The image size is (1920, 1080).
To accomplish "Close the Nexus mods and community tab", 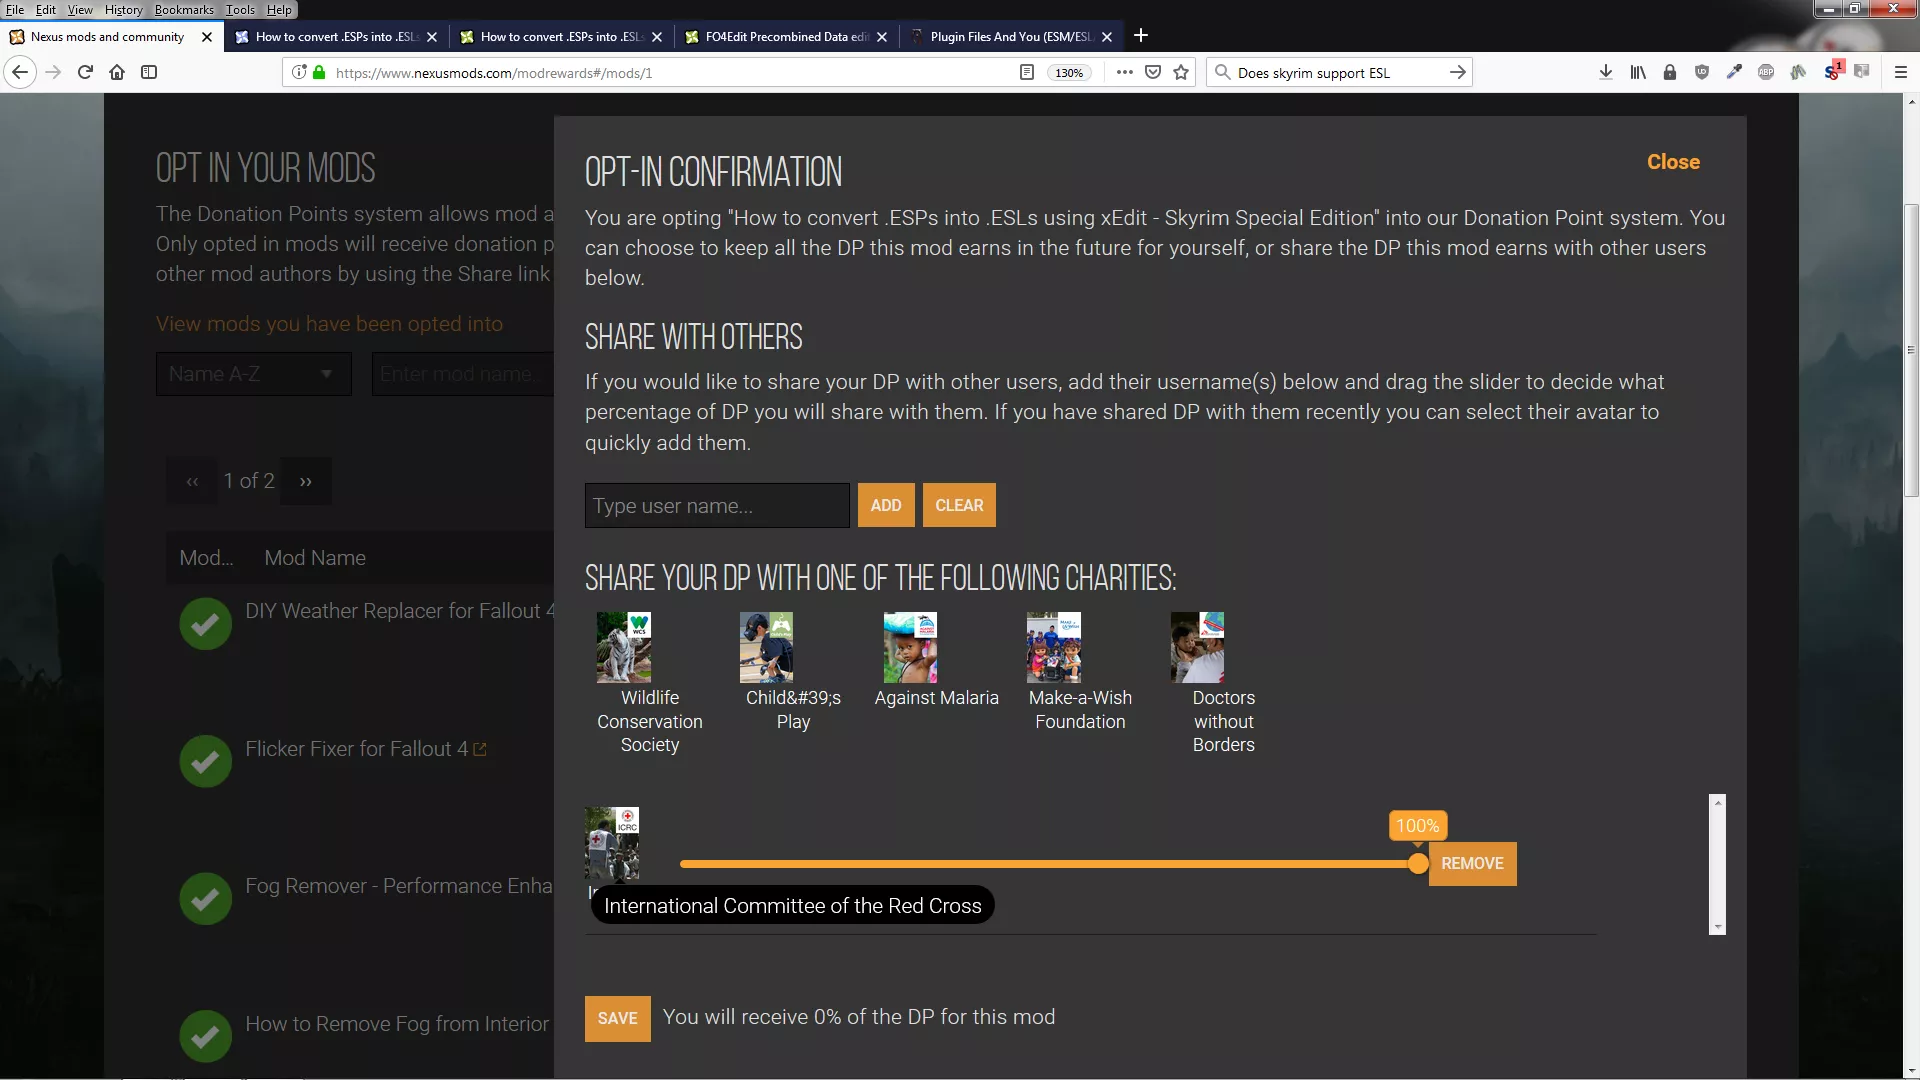I will coord(207,37).
